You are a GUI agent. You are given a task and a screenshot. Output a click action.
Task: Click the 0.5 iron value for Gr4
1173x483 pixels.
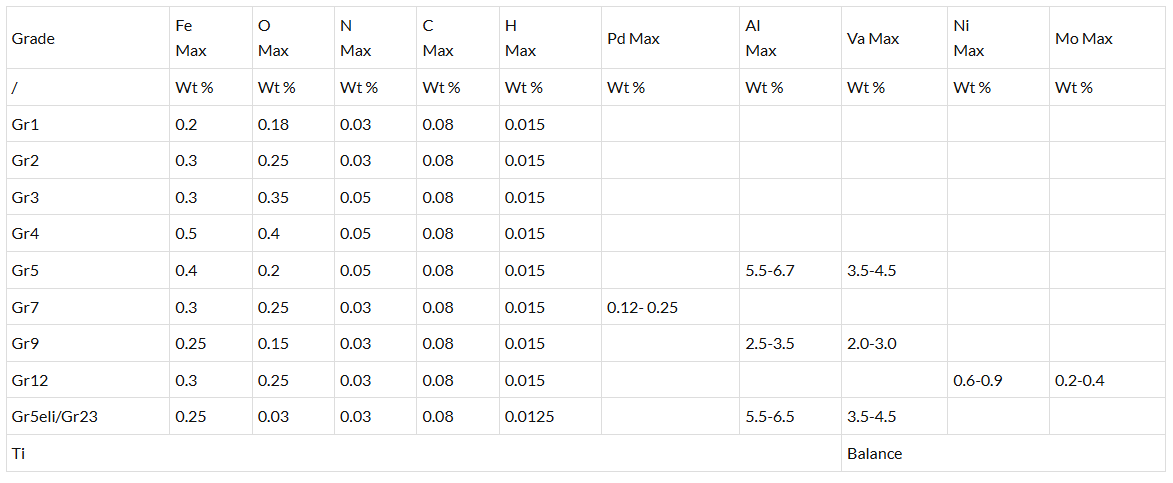click(186, 234)
